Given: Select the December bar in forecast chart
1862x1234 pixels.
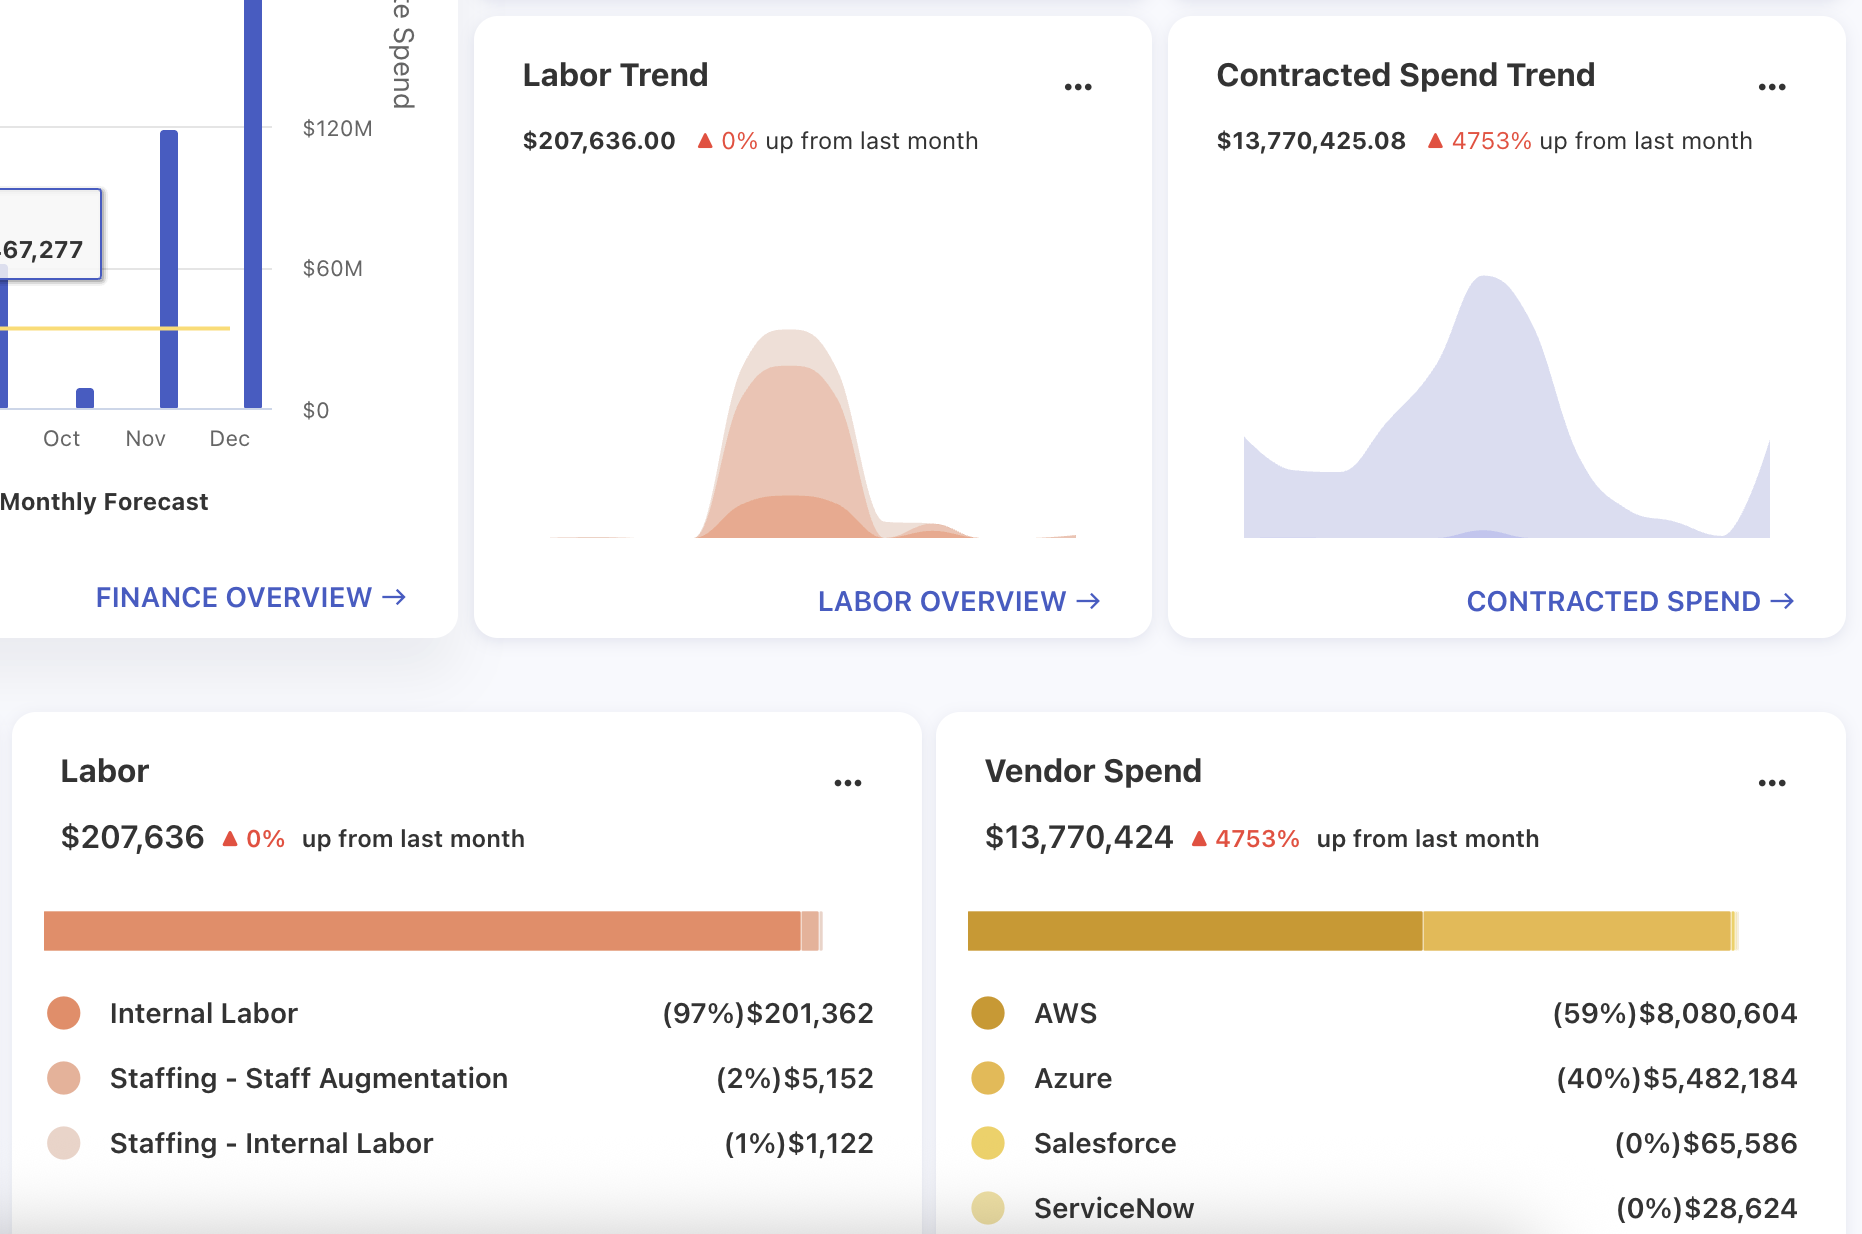Looking at the screenshot, I should click(x=253, y=200).
